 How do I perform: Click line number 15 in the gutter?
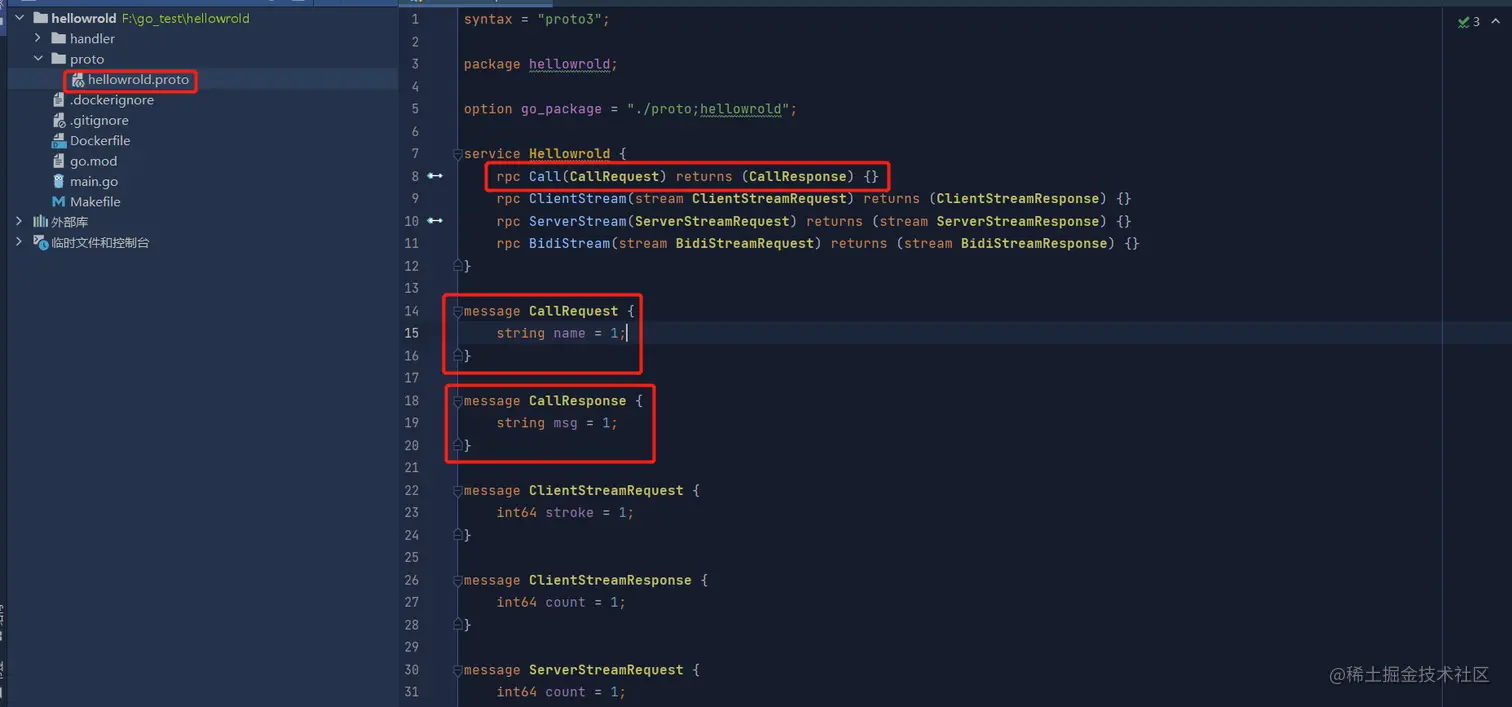point(411,333)
